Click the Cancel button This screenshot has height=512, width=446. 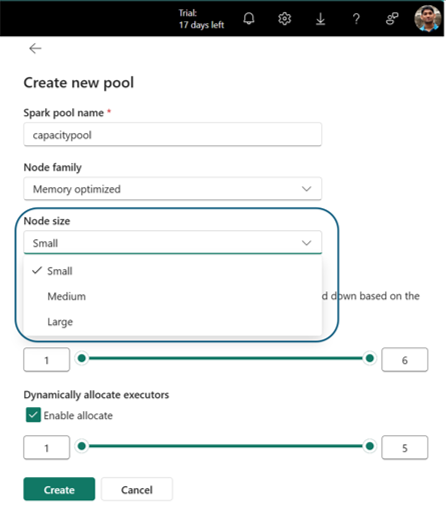tap(137, 489)
